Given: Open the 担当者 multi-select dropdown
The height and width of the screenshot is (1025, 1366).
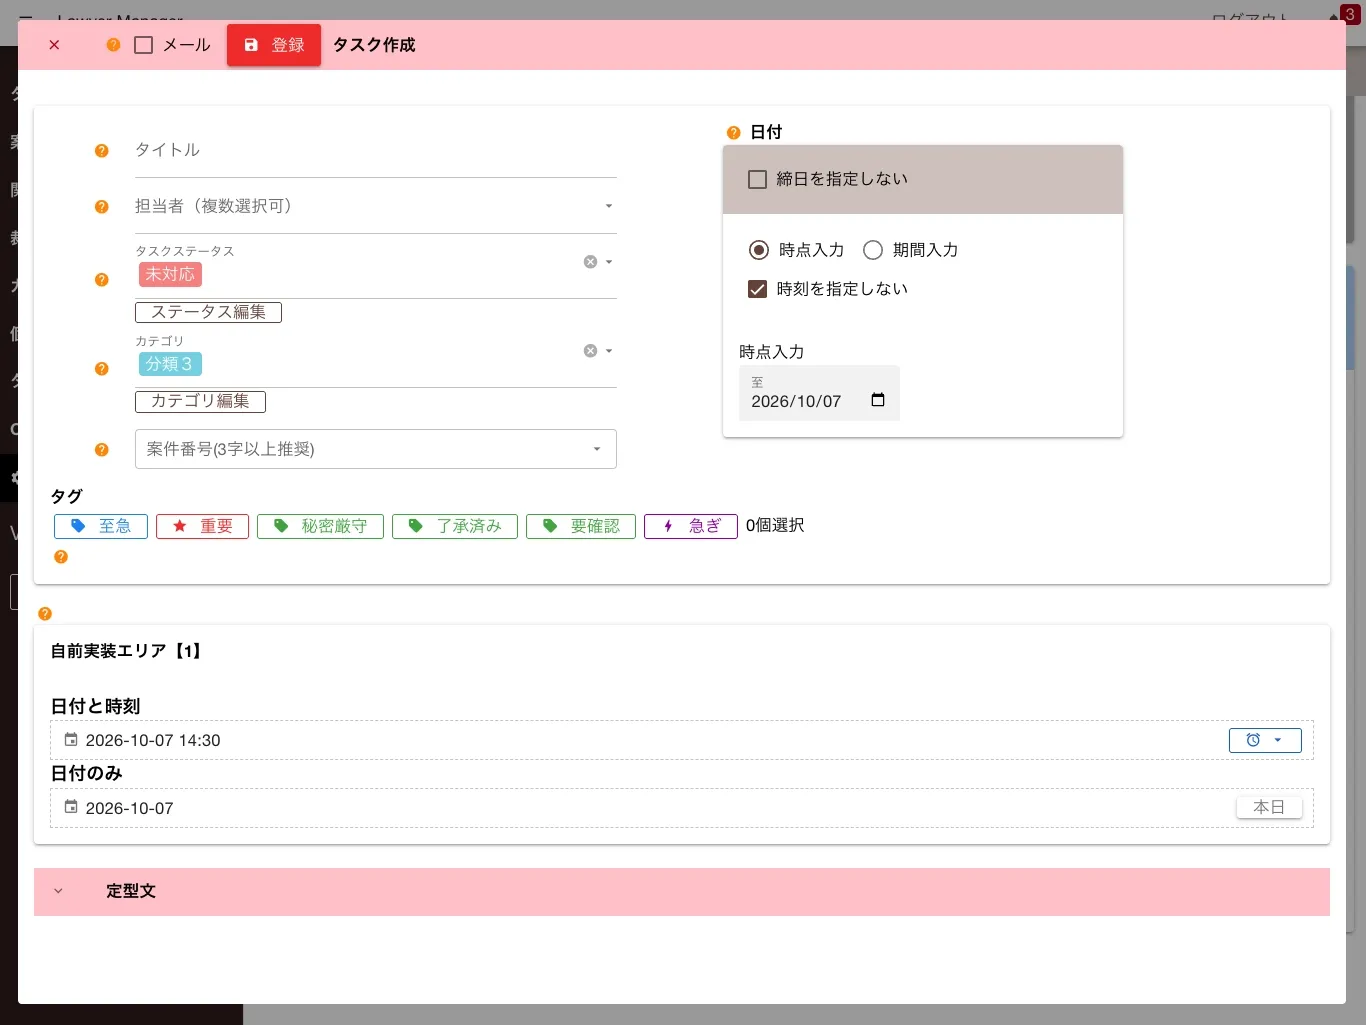Looking at the screenshot, I should tap(376, 206).
